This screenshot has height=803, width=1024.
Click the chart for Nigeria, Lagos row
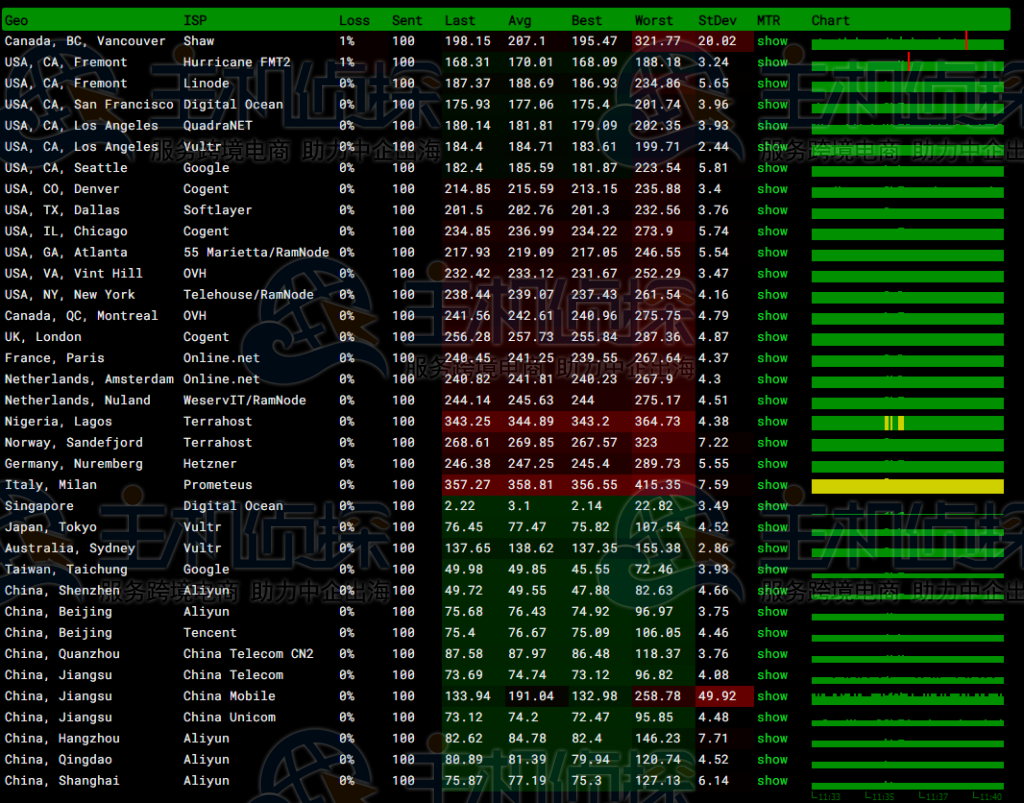(907, 423)
